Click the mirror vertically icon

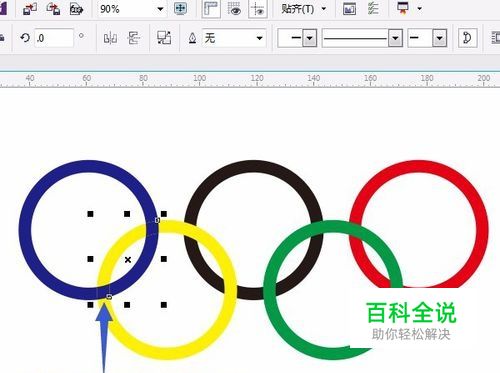[134, 38]
